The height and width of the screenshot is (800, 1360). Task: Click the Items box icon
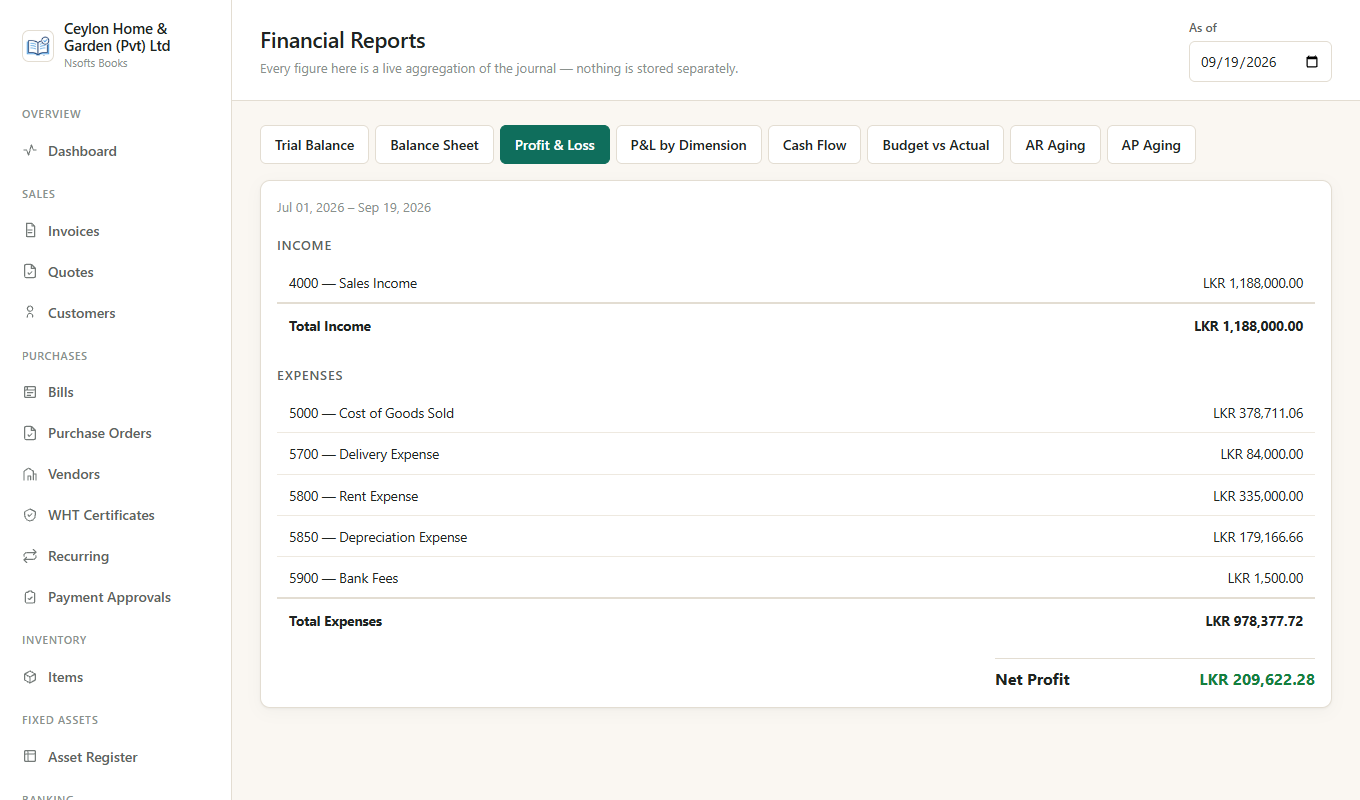[30, 677]
